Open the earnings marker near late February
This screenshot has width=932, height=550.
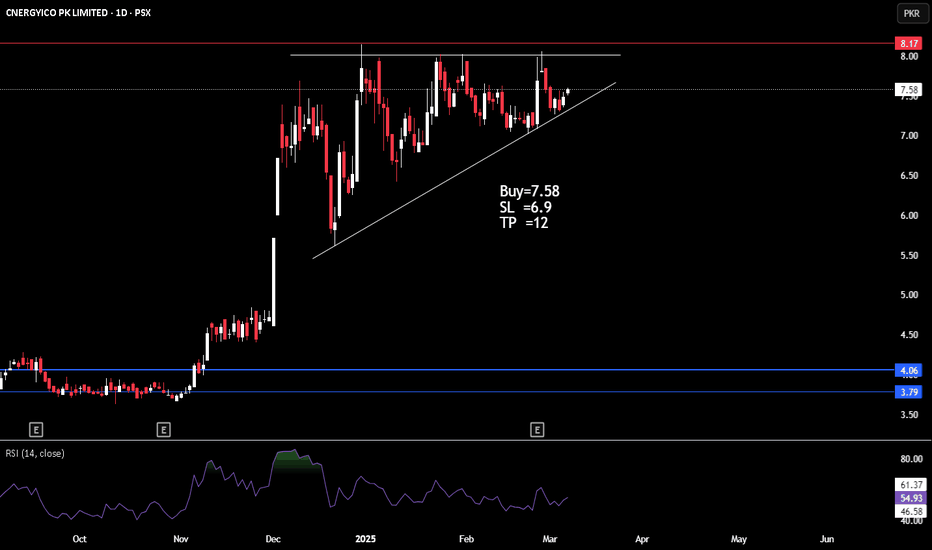click(x=537, y=429)
